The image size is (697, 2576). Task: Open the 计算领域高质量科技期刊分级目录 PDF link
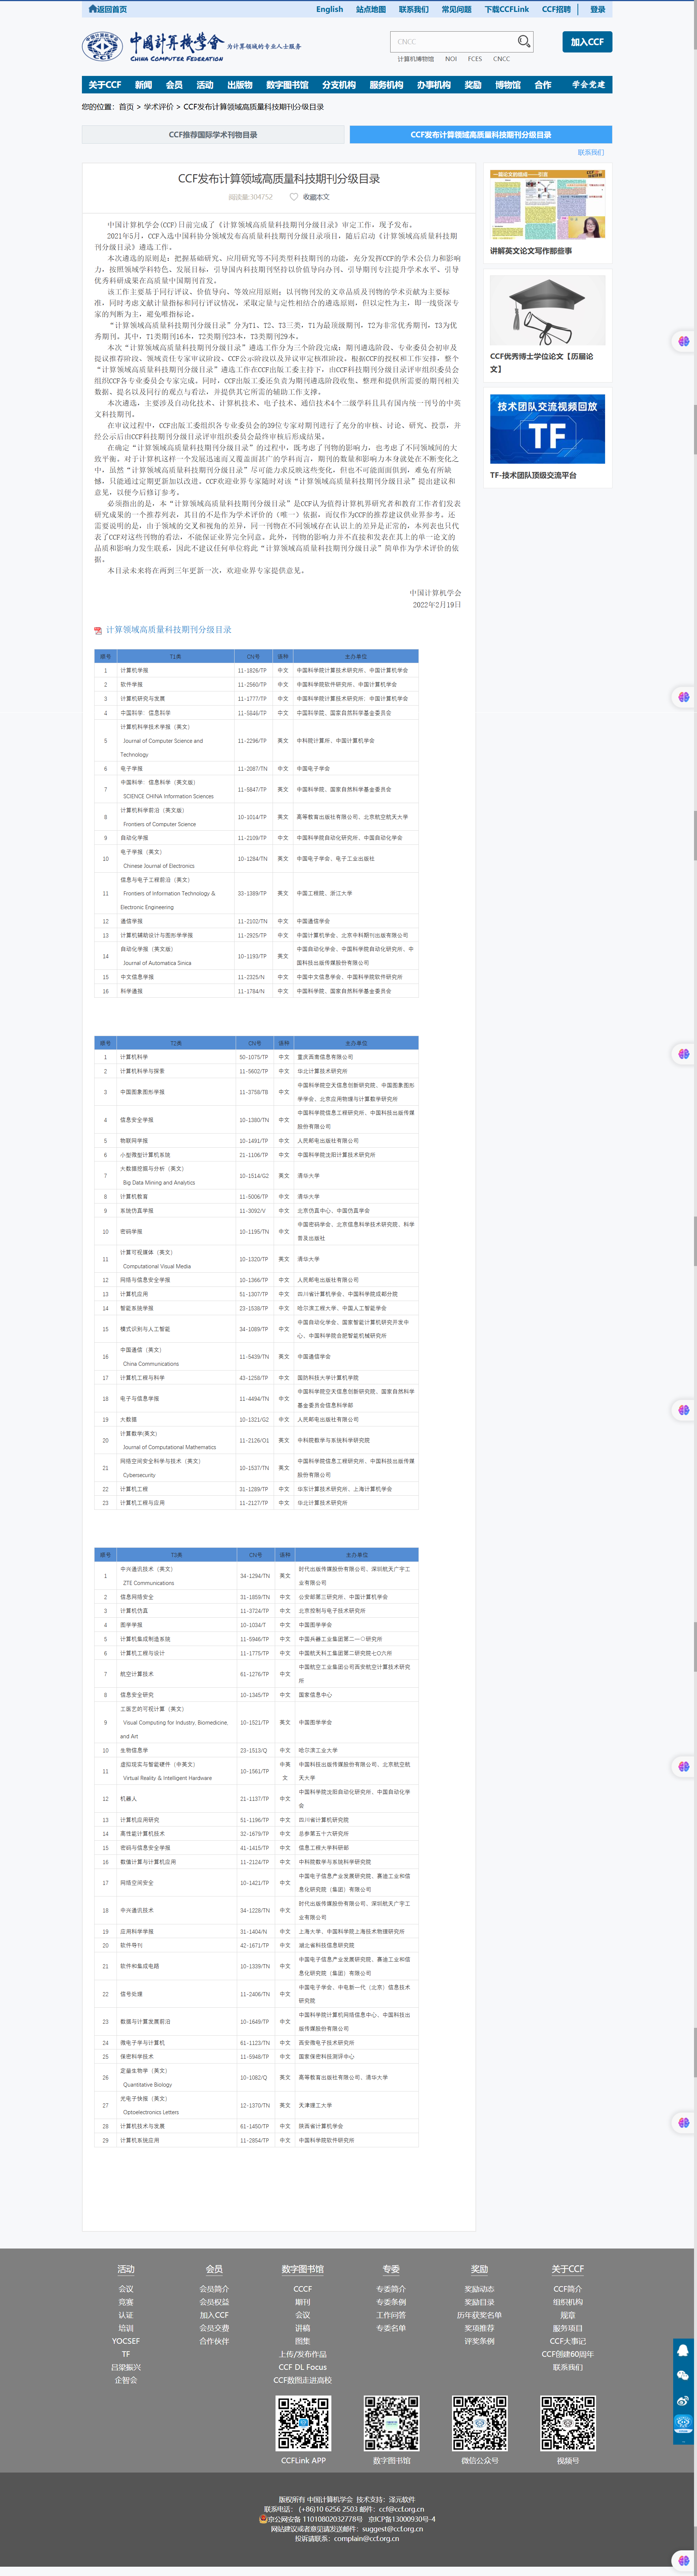click(x=169, y=630)
